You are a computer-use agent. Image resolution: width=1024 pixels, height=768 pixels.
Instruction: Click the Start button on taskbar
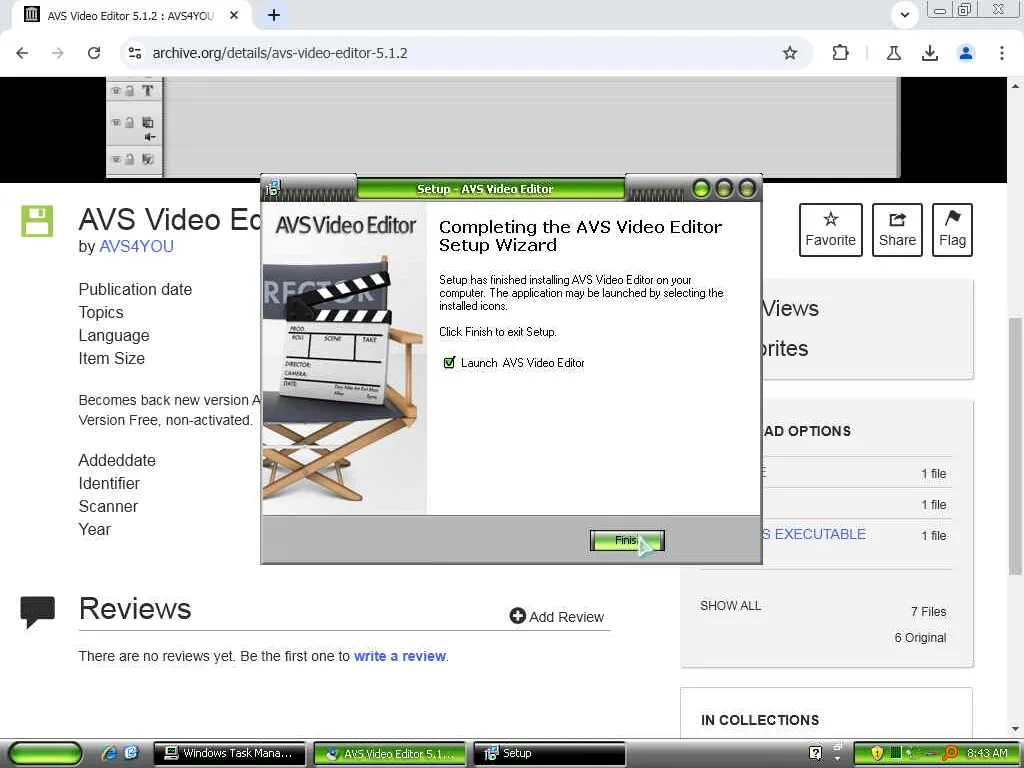46,753
